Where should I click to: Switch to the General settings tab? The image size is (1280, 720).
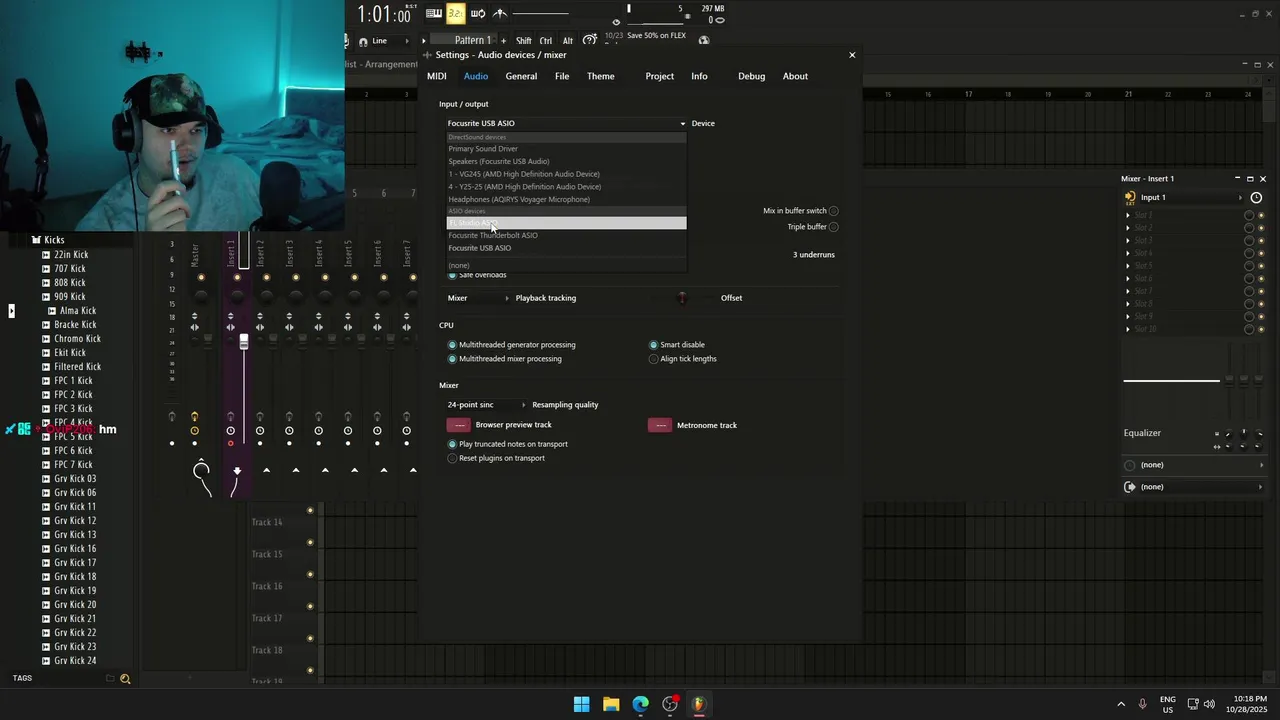pyautogui.click(x=521, y=76)
